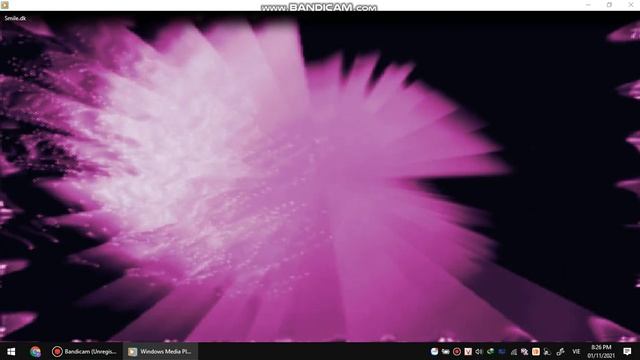Click the green tray application icon
This screenshot has height=360, width=640.
click(x=490, y=351)
